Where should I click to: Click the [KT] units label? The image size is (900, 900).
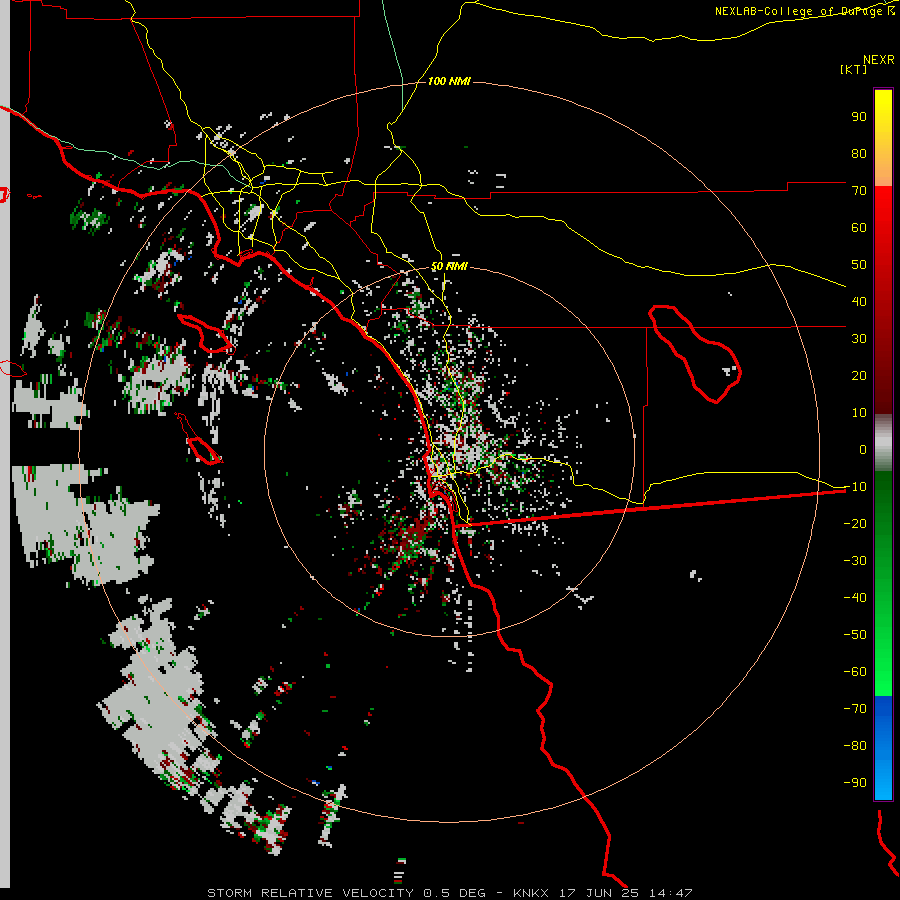tap(854, 69)
